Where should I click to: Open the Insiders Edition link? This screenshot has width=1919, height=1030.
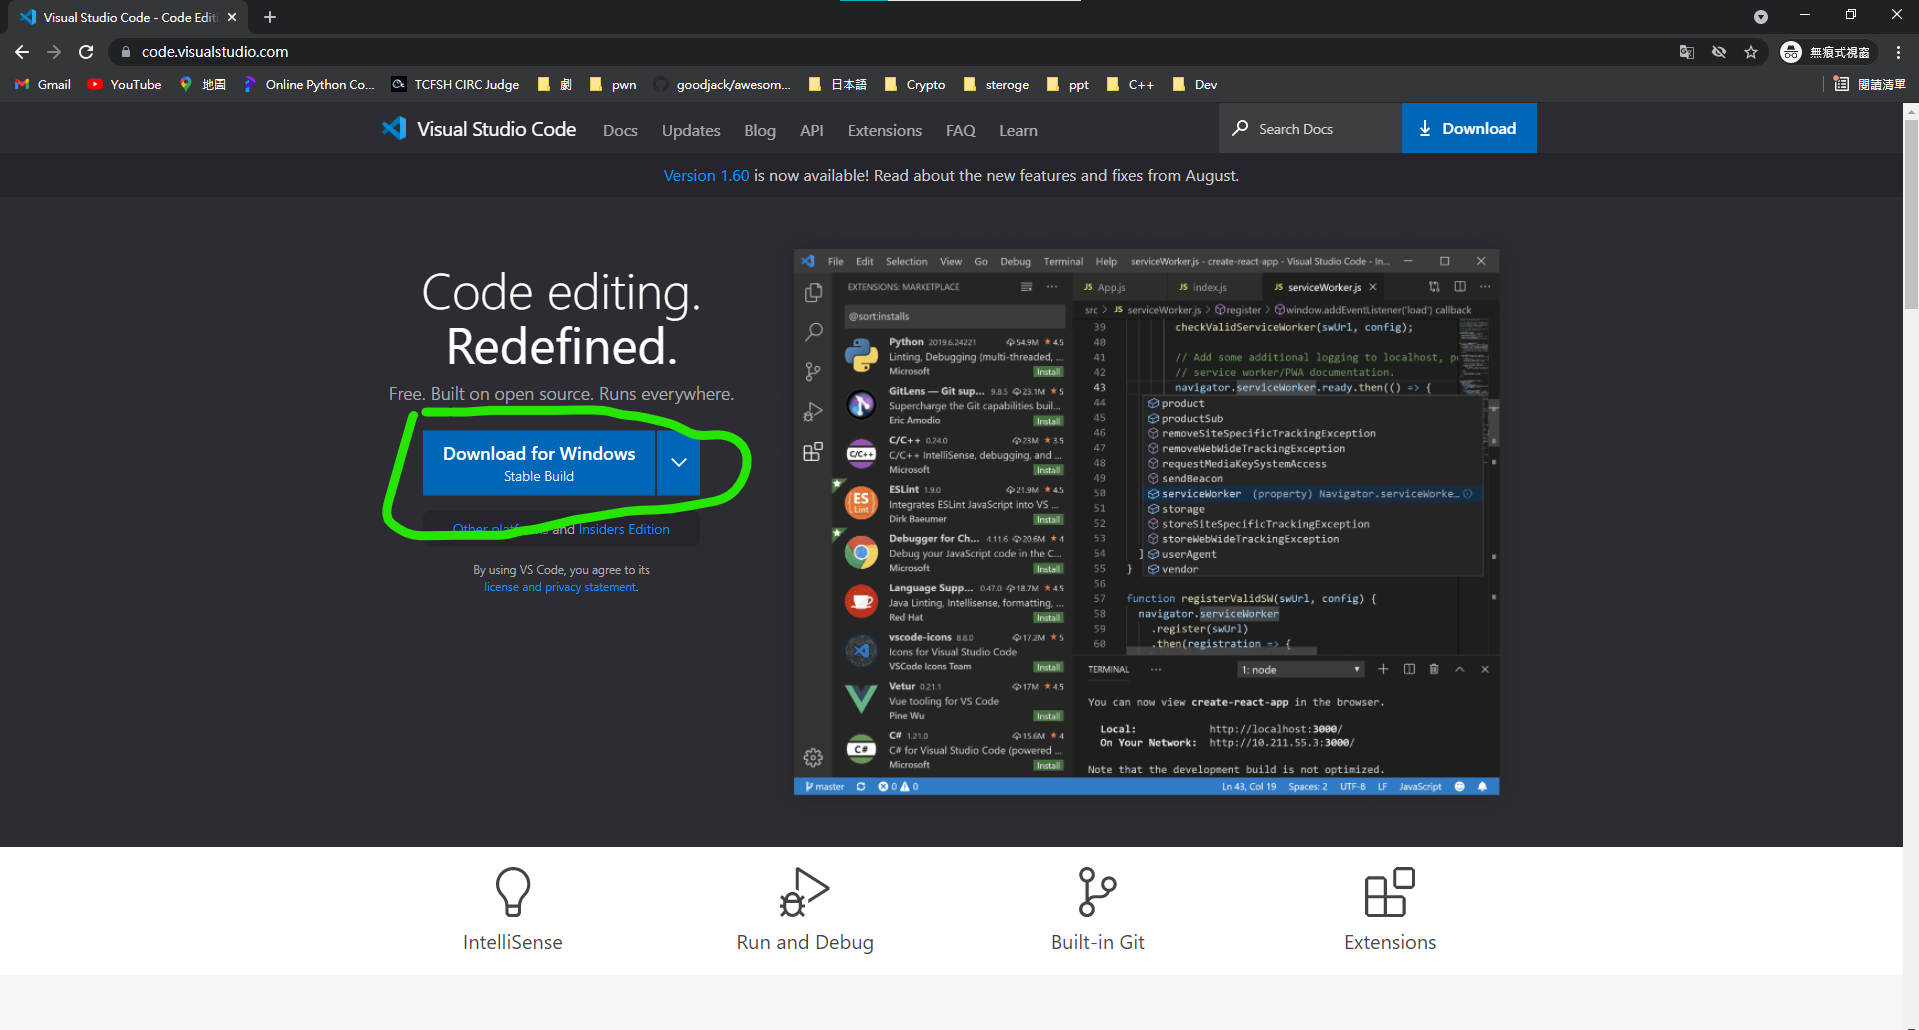tap(624, 530)
